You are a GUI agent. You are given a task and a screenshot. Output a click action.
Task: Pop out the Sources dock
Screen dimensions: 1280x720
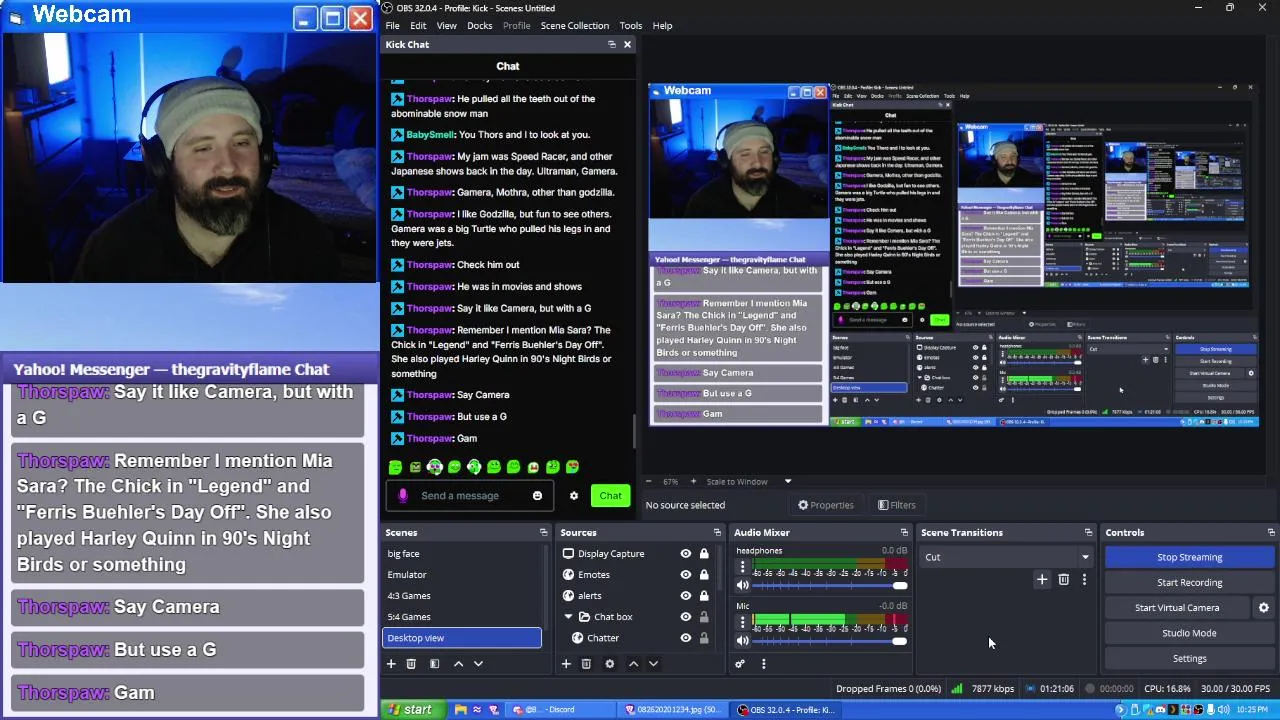(717, 533)
